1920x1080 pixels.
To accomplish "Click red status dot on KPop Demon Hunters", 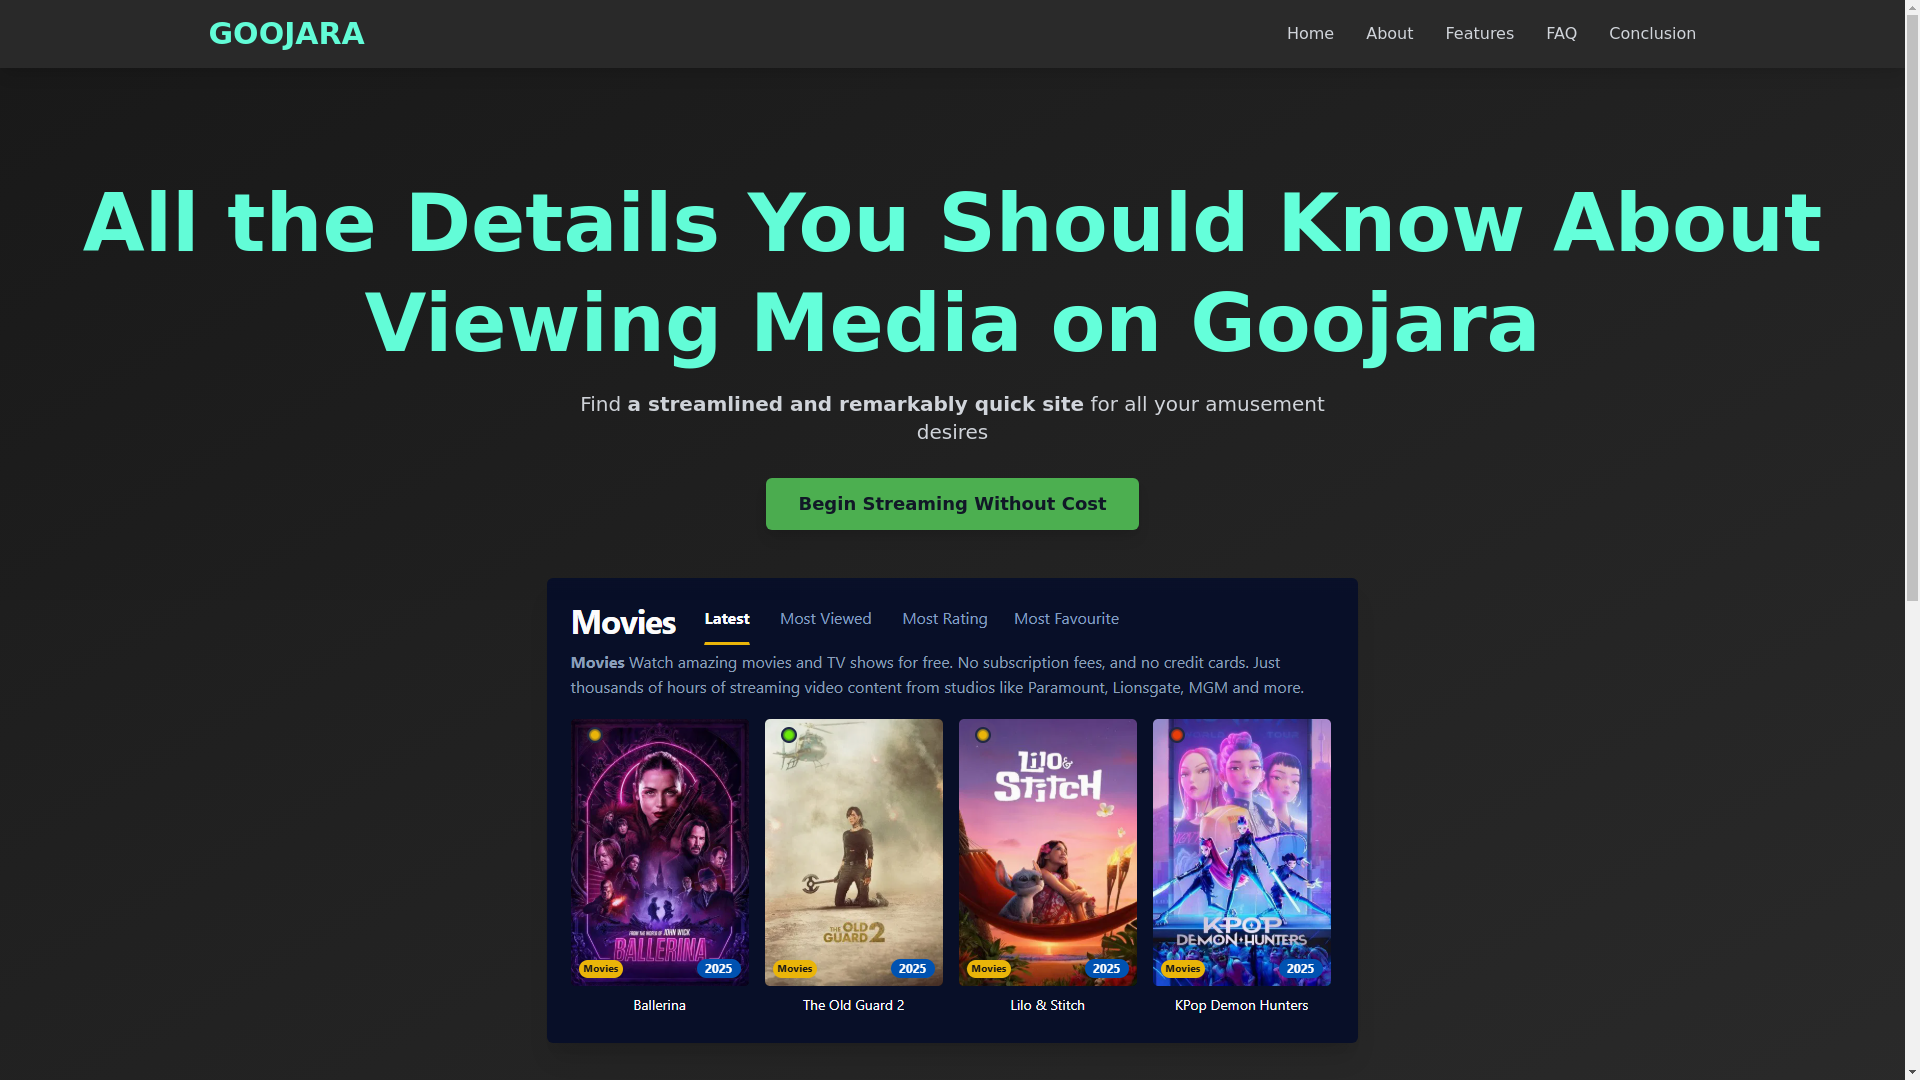I will click(x=1177, y=735).
